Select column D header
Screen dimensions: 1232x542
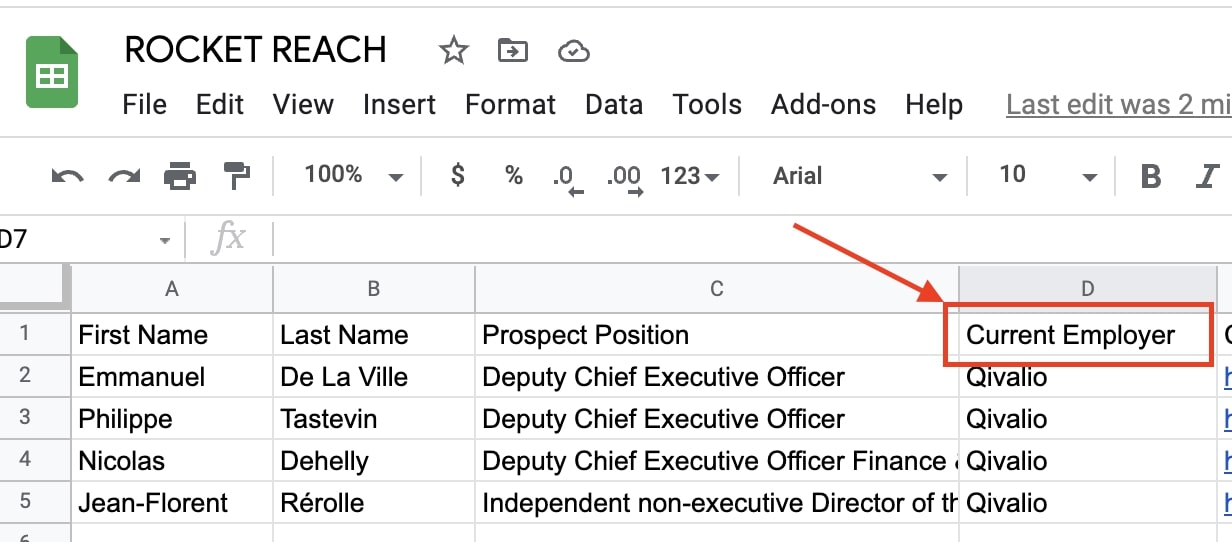tap(1088, 289)
